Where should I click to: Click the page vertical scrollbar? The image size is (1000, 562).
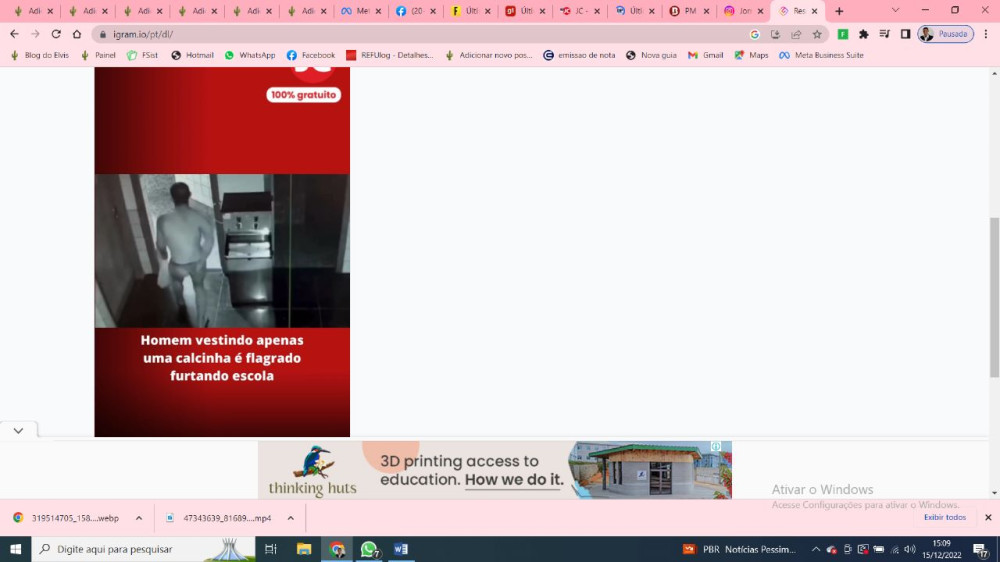pyautogui.click(x=994, y=297)
